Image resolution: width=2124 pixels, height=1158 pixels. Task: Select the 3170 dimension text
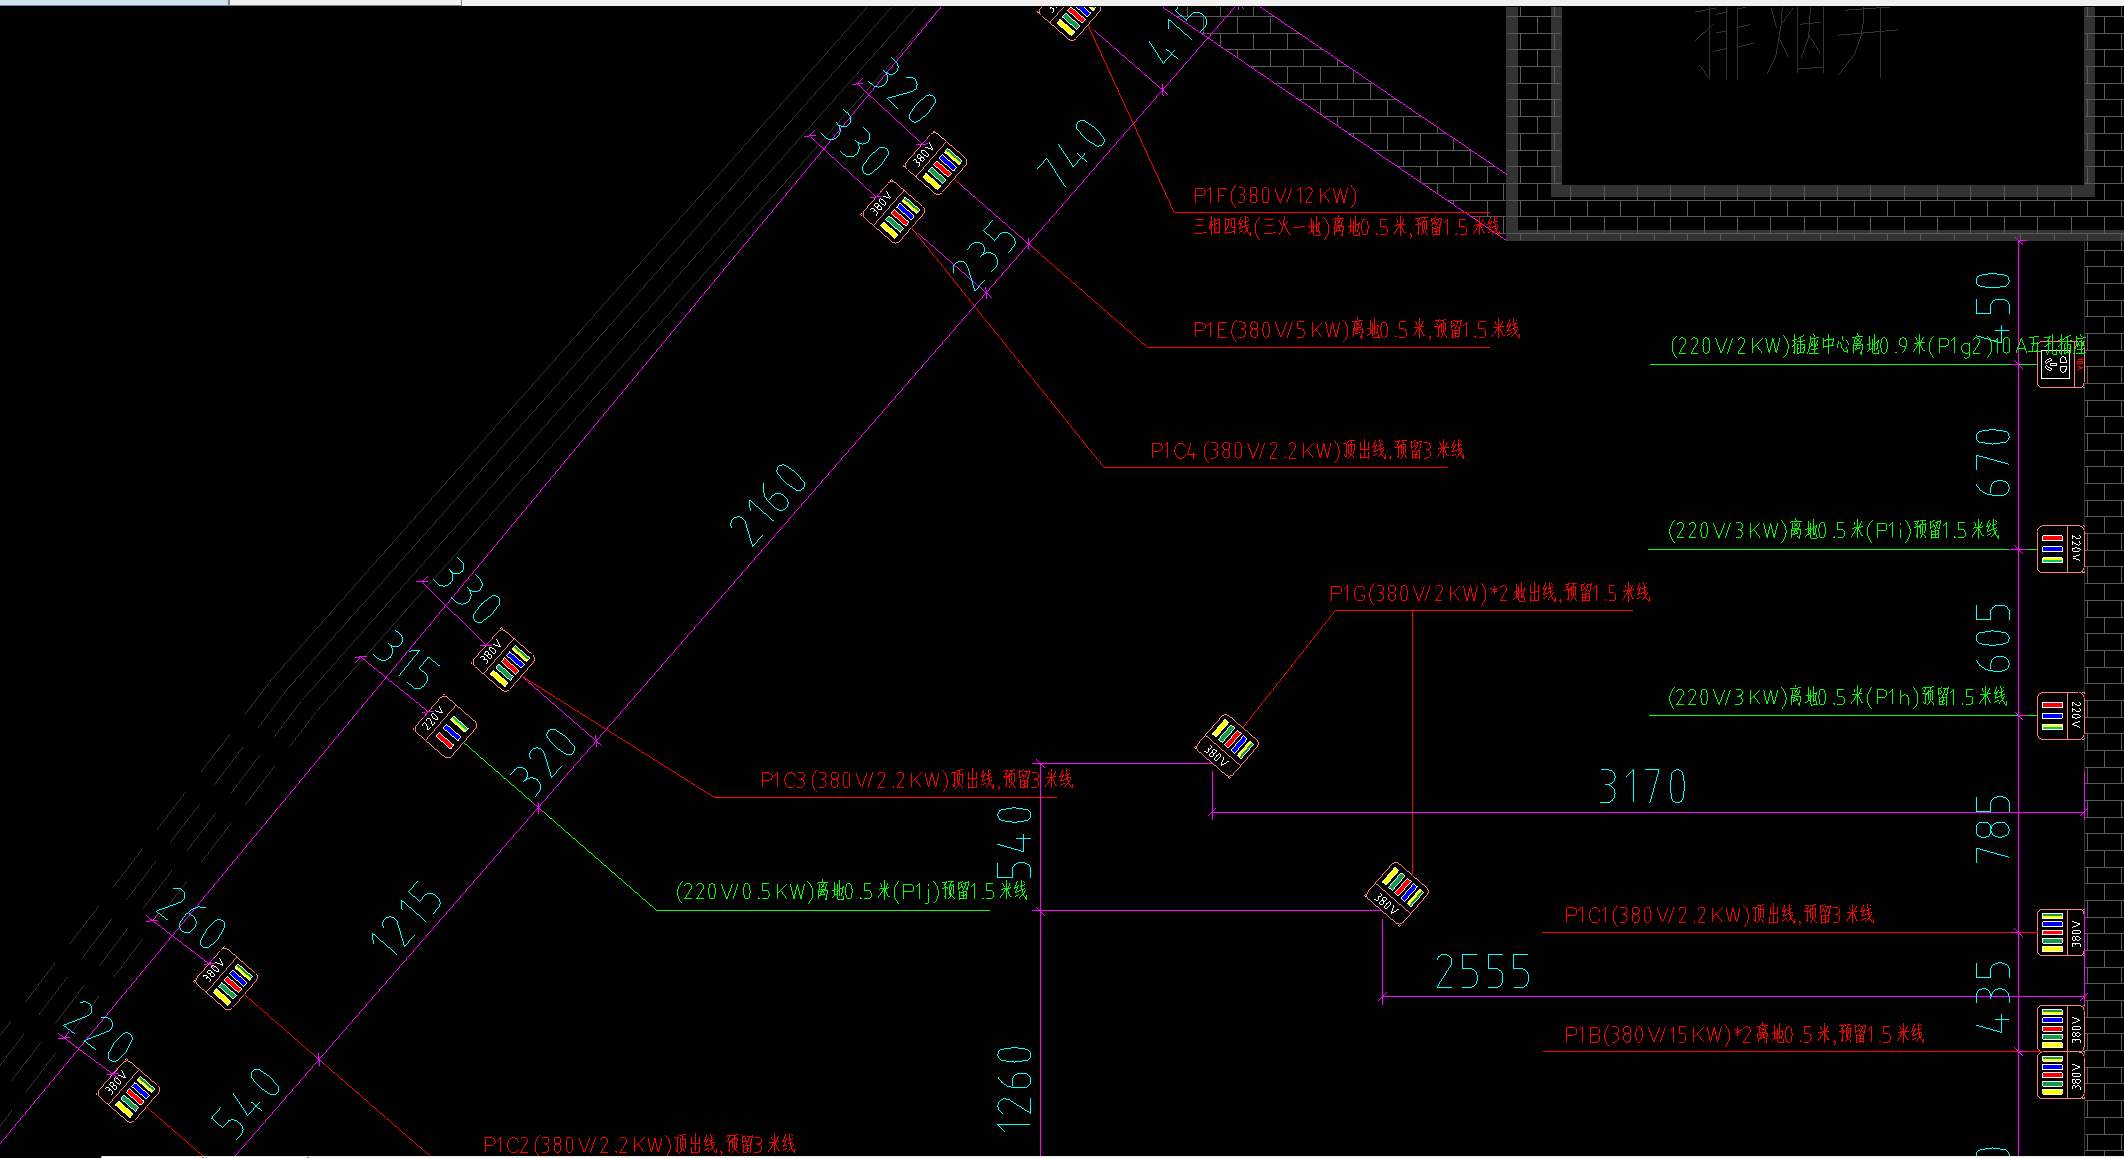click(x=1642, y=787)
